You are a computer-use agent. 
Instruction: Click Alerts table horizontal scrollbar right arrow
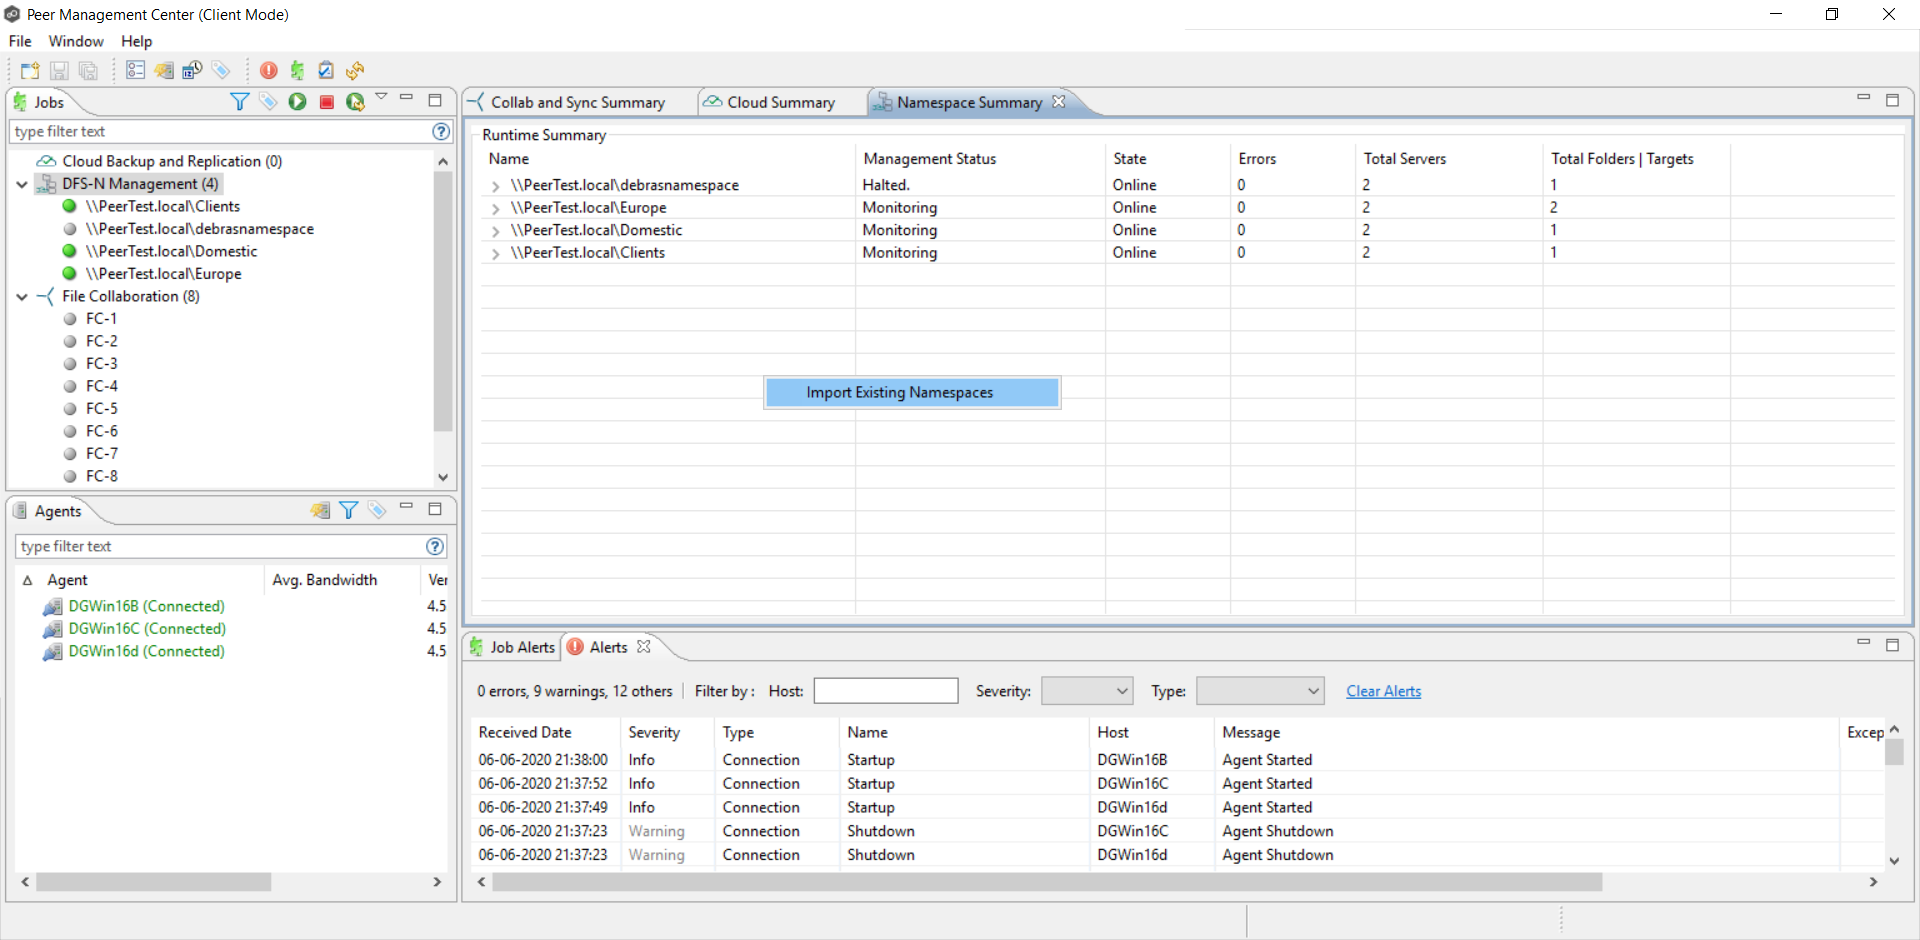coord(1873,882)
